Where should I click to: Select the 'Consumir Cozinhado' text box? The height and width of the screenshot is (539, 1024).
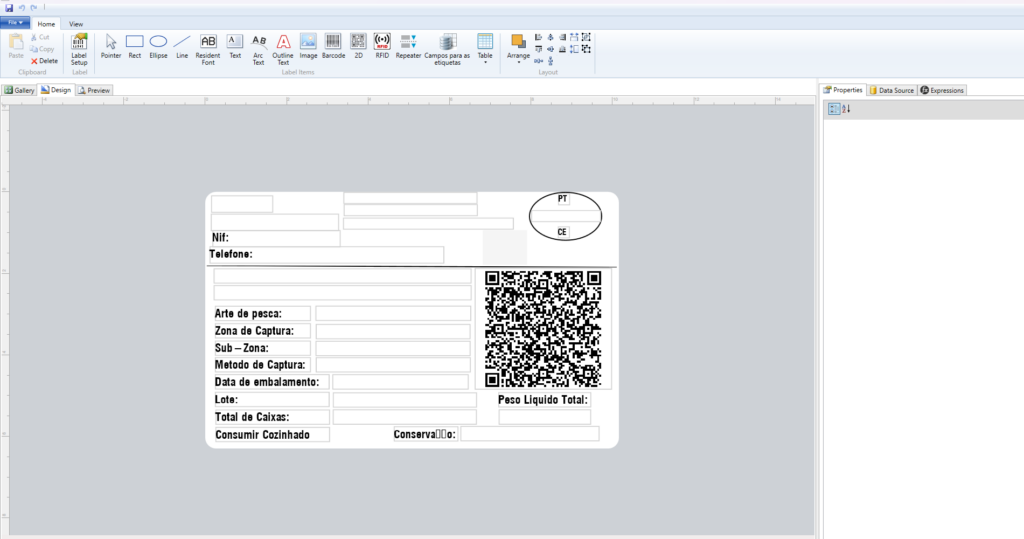[272, 434]
